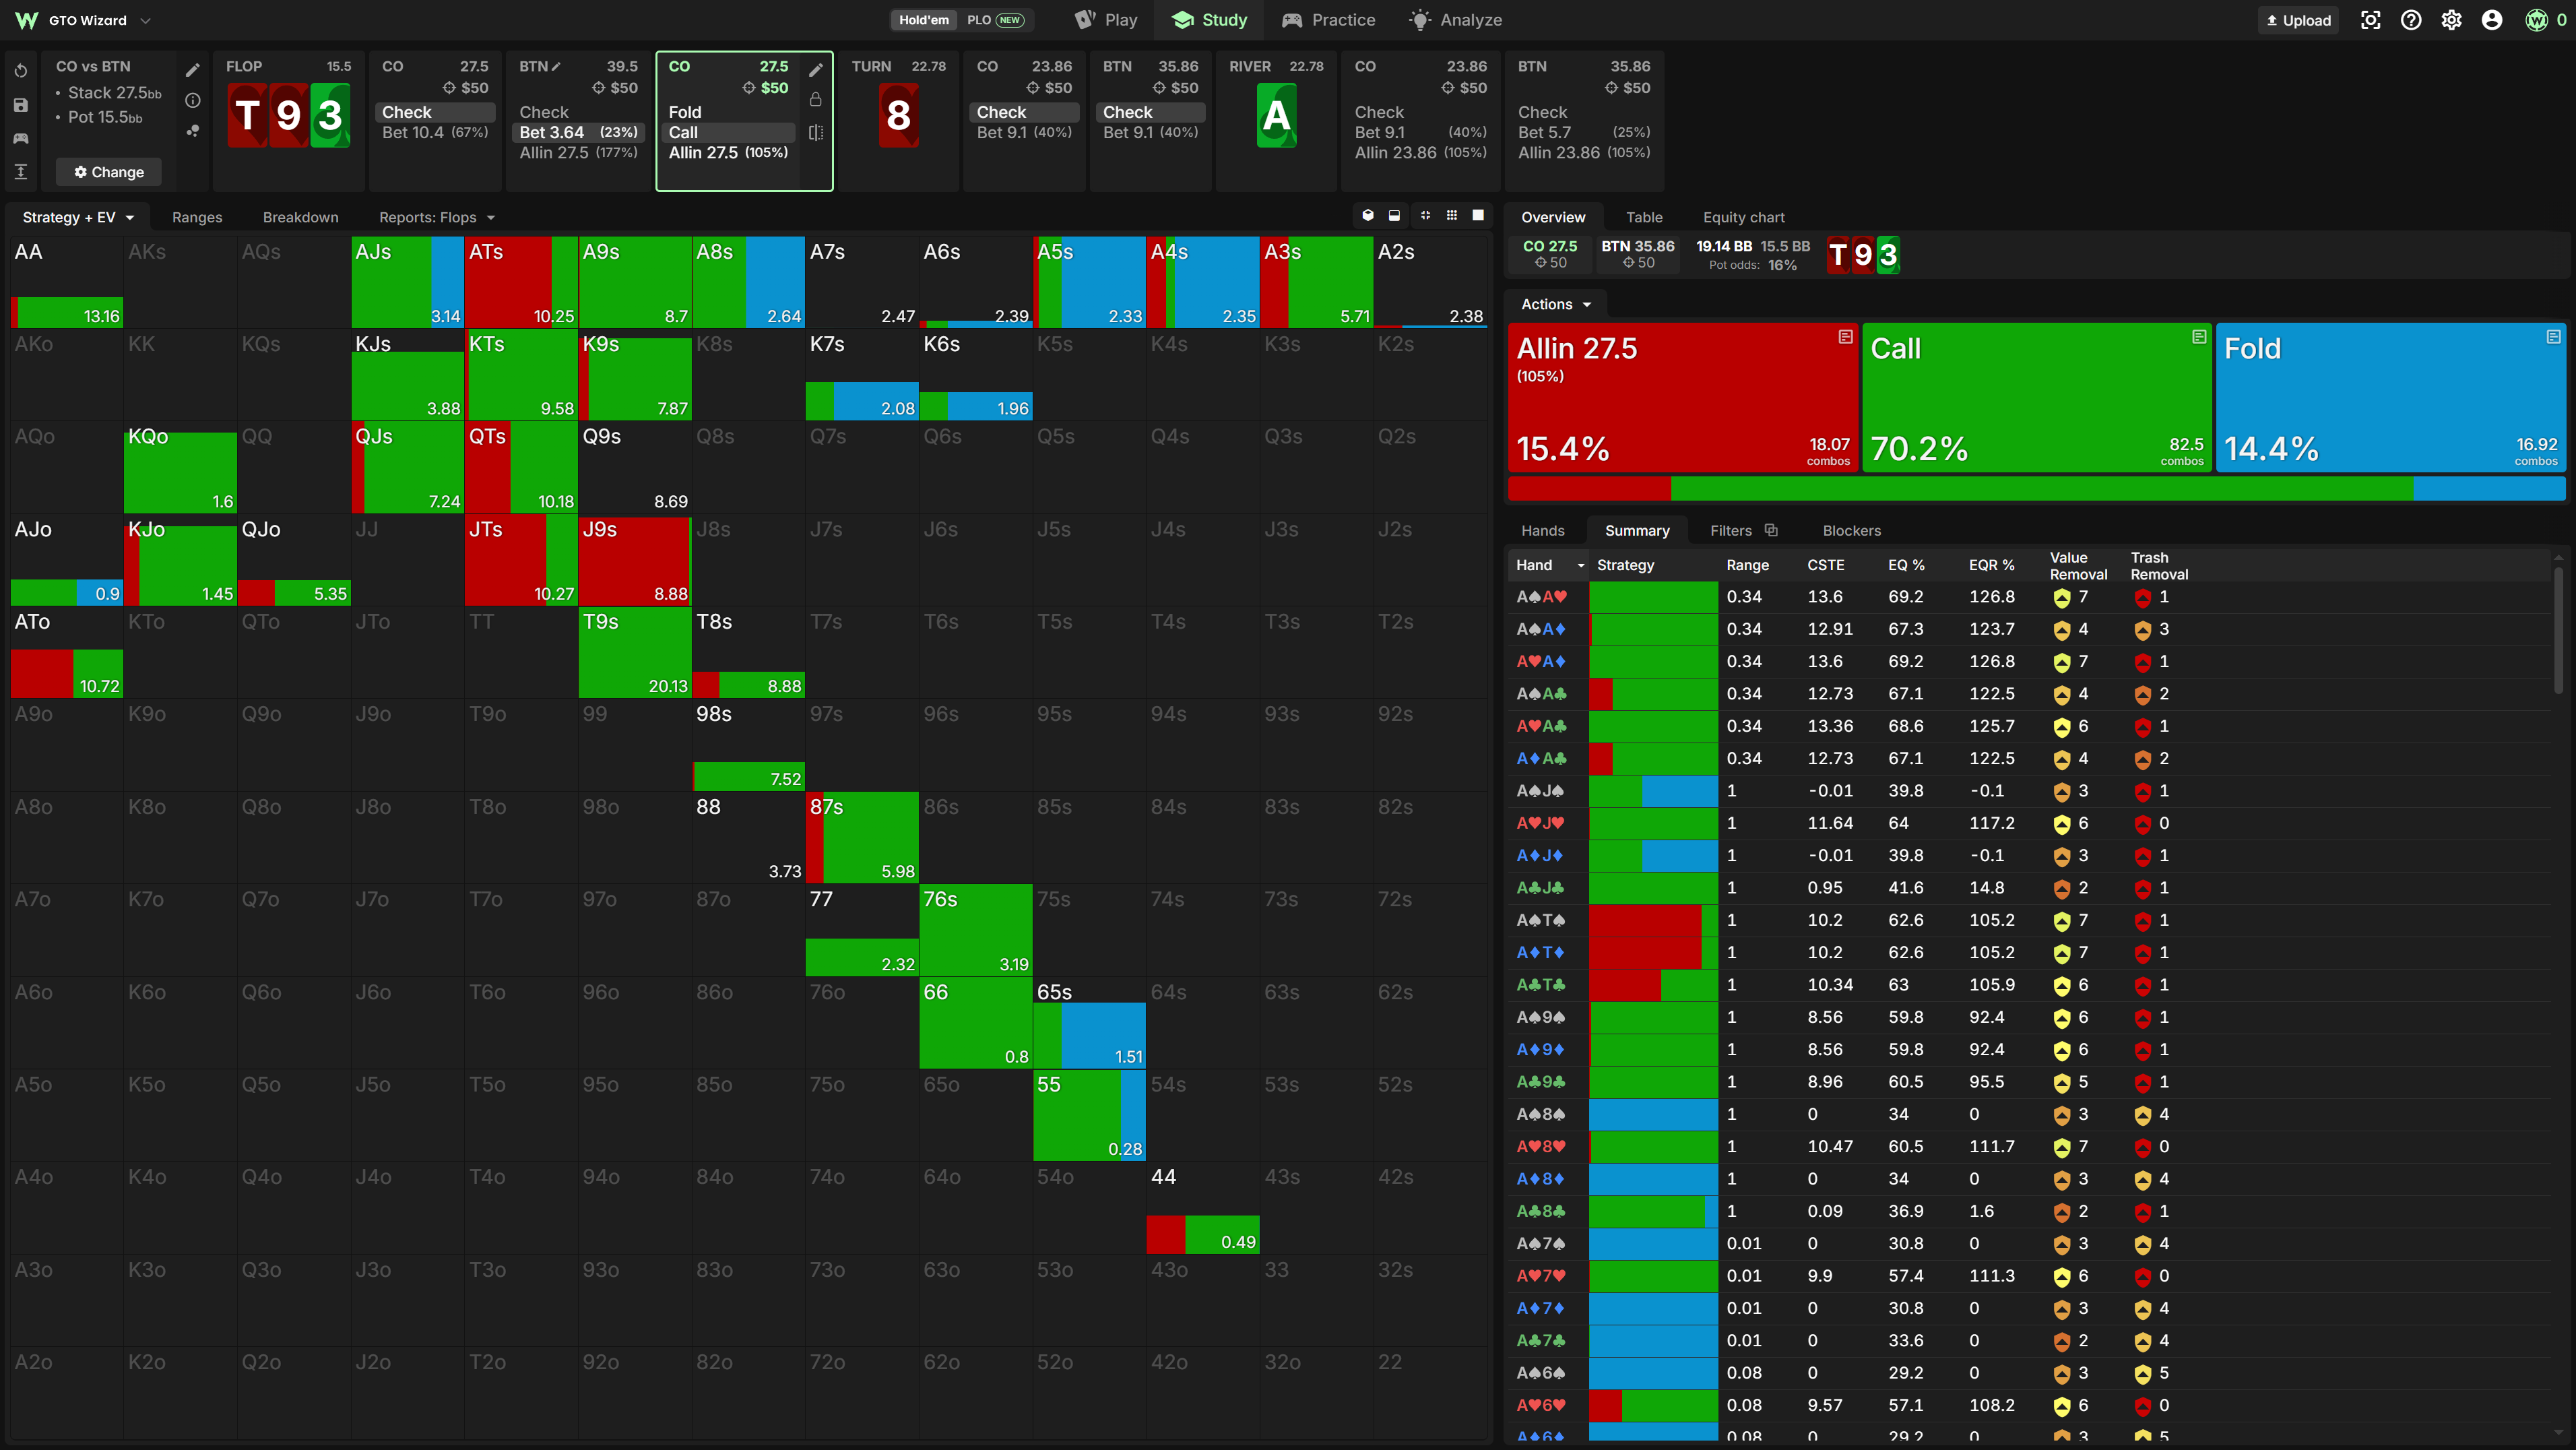Click the reset spot arrow icon
The image size is (2576, 1450).
(x=21, y=71)
